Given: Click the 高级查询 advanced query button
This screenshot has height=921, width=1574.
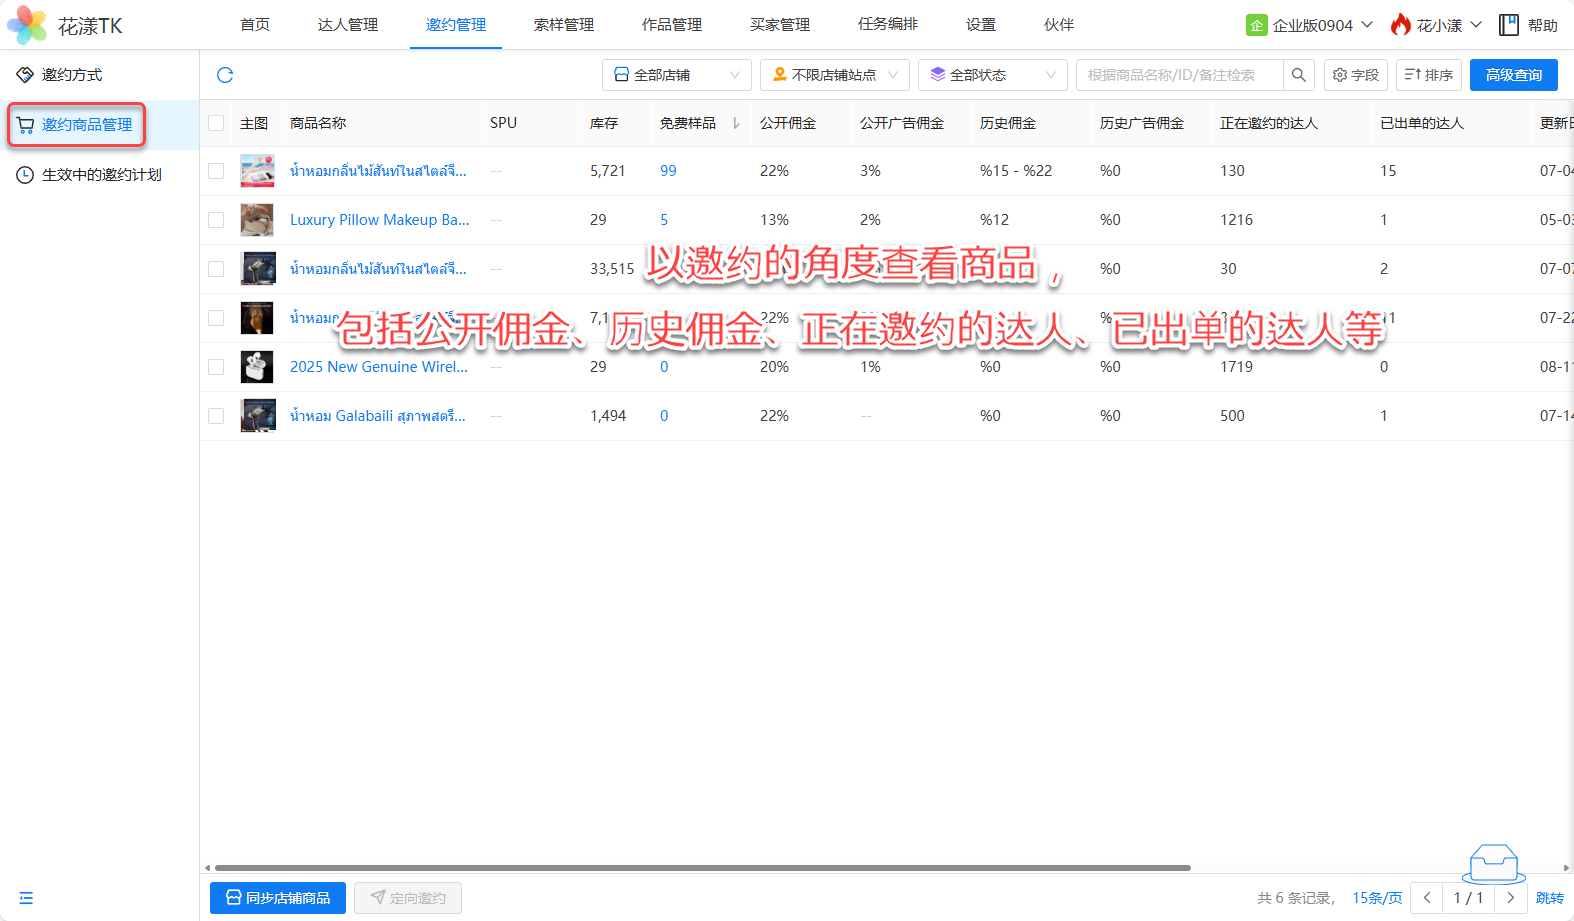Looking at the screenshot, I should 1513,75.
